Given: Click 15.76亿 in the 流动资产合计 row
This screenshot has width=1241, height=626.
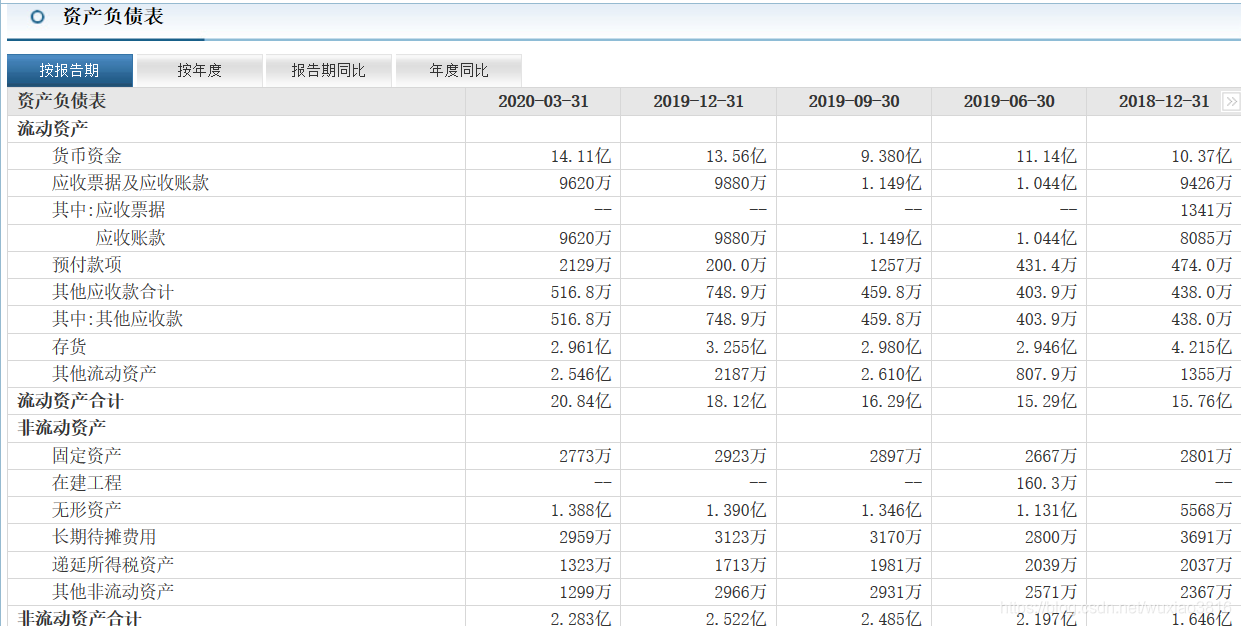Looking at the screenshot, I should click(x=1202, y=402).
